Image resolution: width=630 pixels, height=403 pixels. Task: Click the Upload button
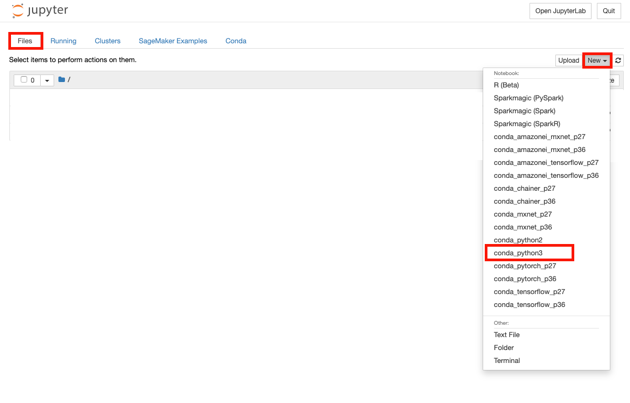coord(568,61)
